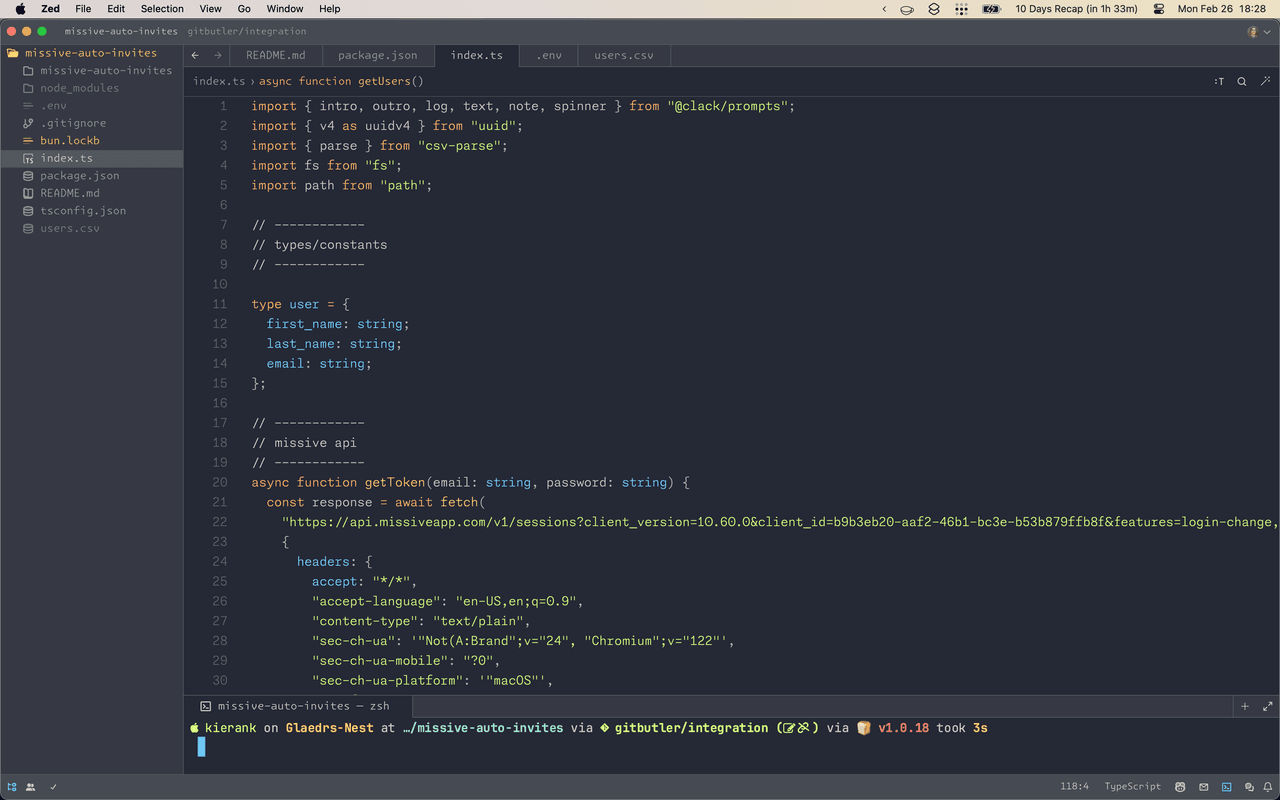Click the TypeScript language selector
1280x800 pixels.
pyautogui.click(x=1133, y=787)
